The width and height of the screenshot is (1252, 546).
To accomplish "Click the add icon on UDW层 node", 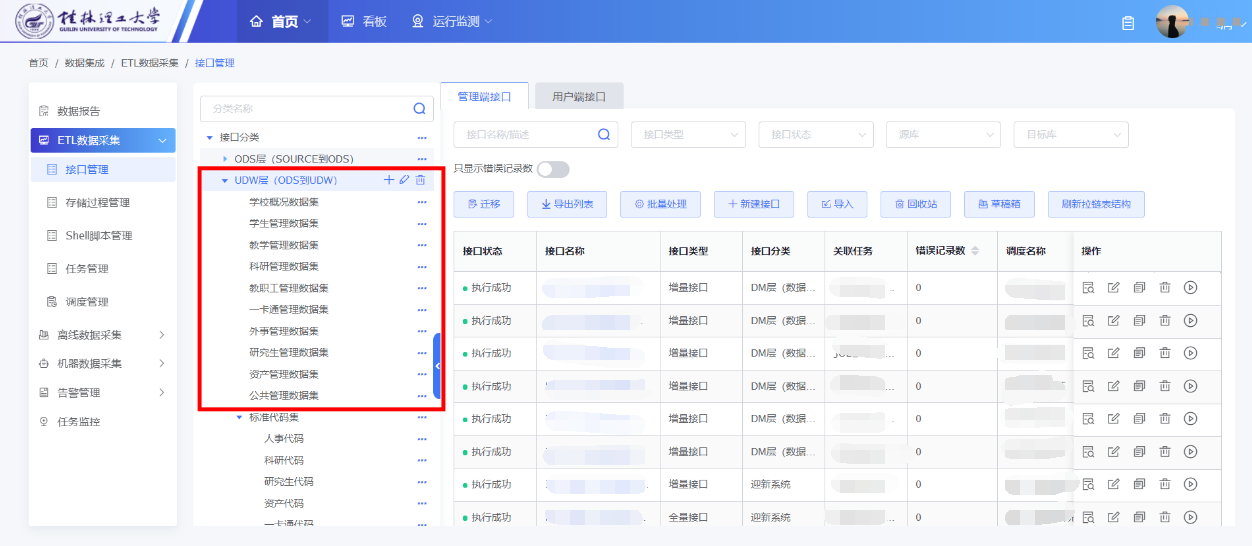I will pyautogui.click(x=389, y=180).
